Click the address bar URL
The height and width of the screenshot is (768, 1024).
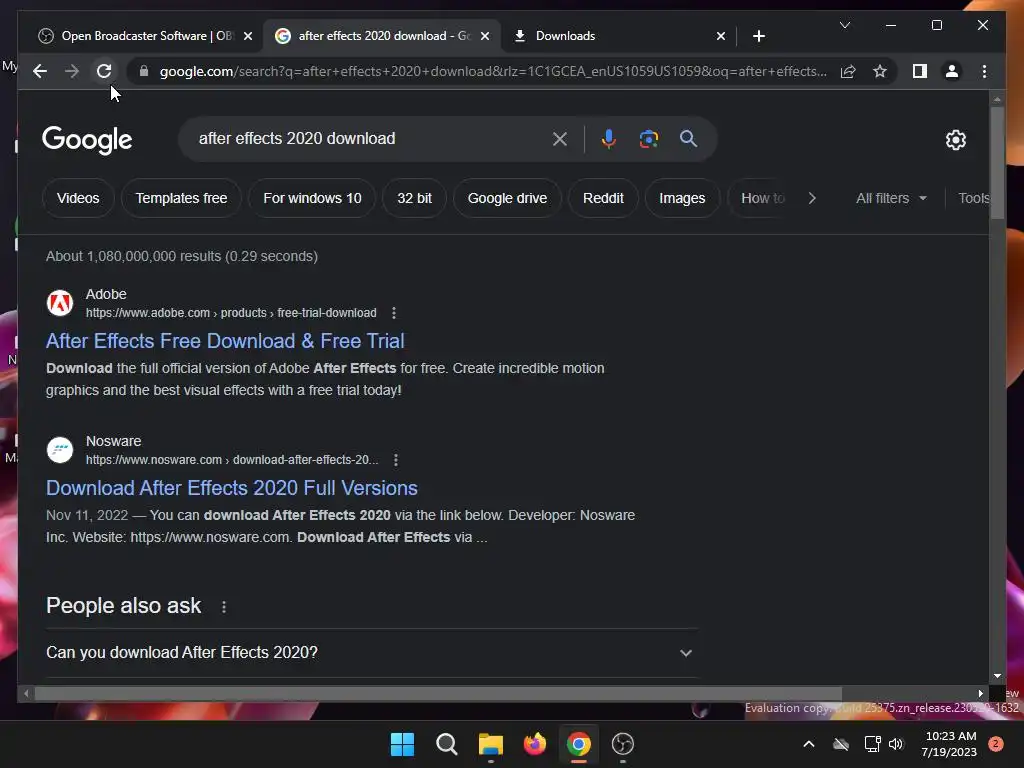click(493, 71)
